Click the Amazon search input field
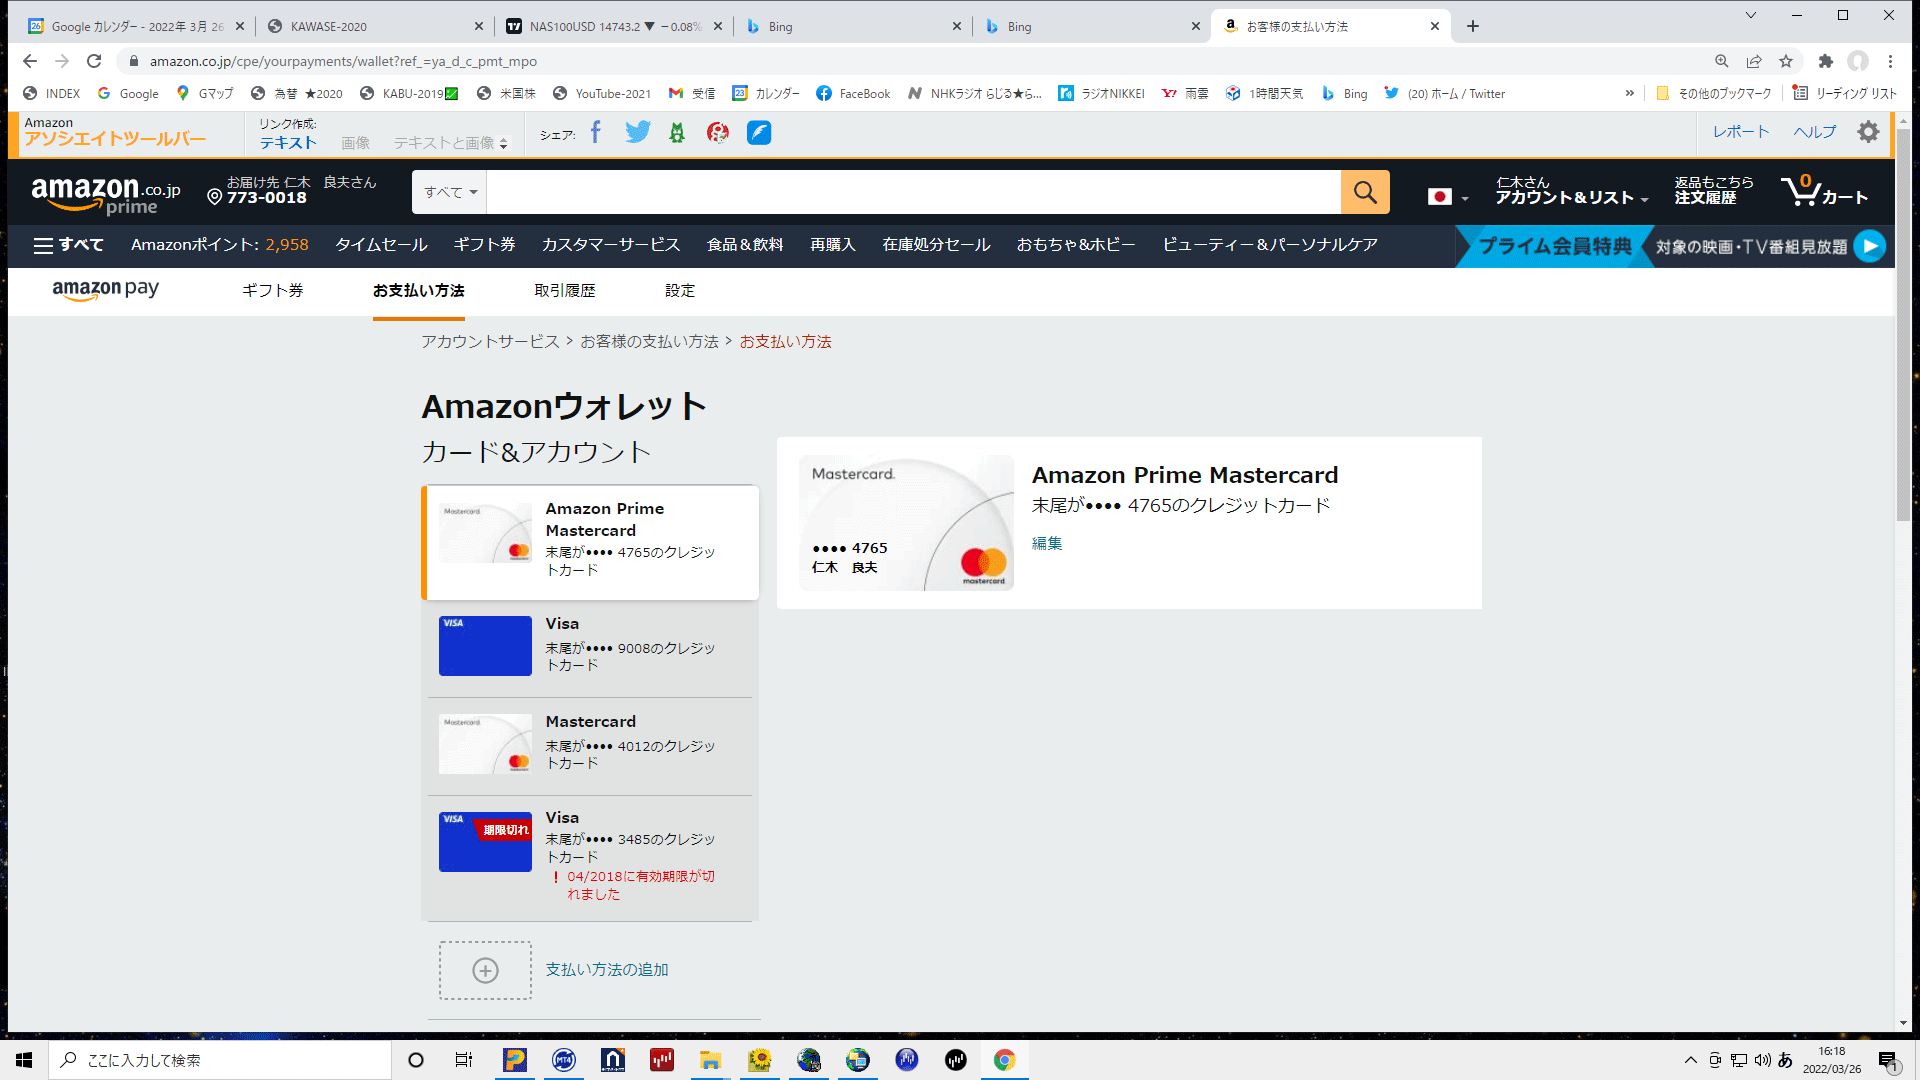This screenshot has width=1920, height=1080. pos(913,192)
